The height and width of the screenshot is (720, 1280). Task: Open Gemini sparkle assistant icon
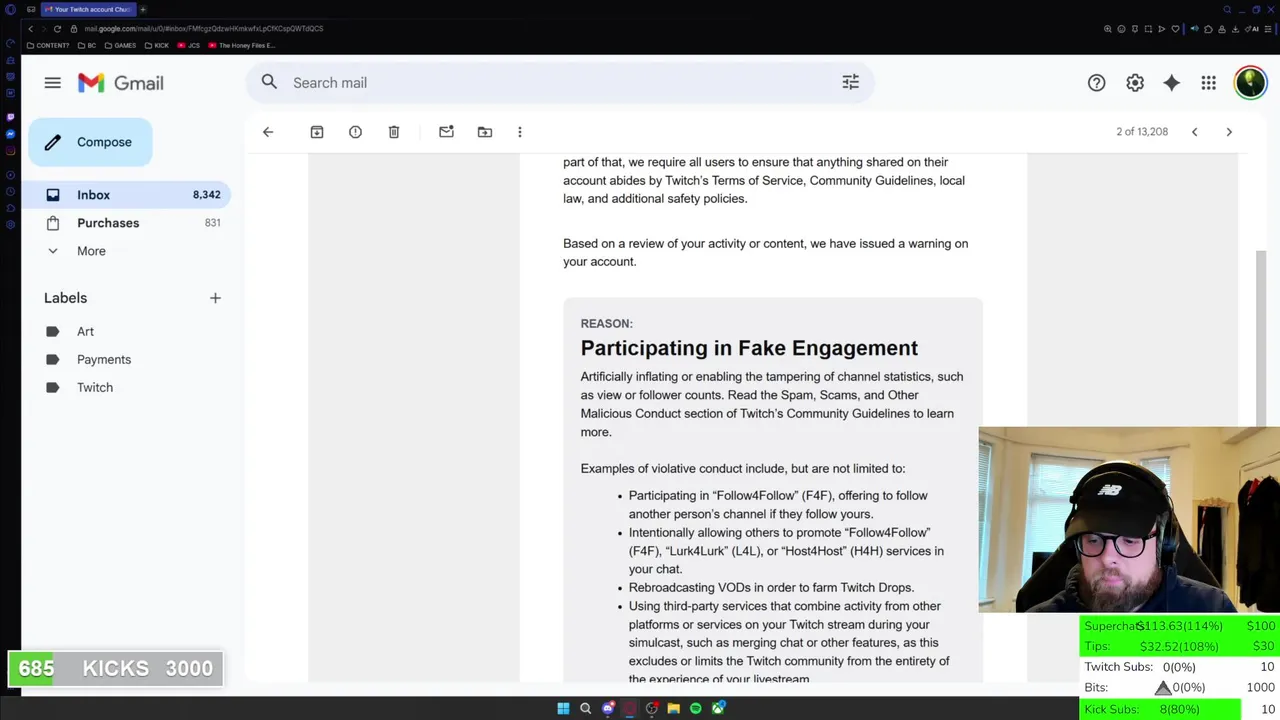pos(1171,83)
